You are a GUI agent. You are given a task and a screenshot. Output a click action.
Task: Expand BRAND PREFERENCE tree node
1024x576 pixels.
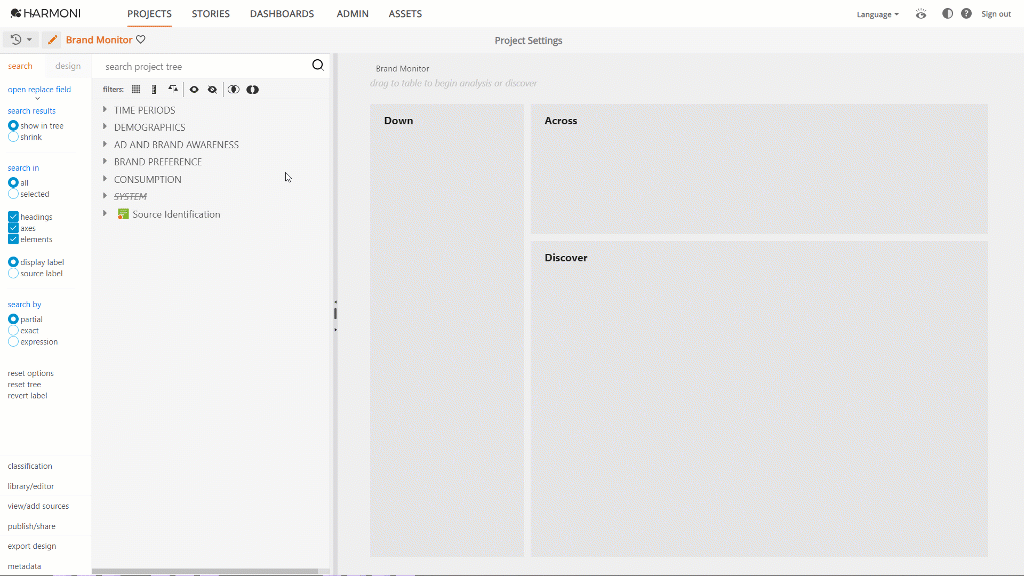point(104,161)
